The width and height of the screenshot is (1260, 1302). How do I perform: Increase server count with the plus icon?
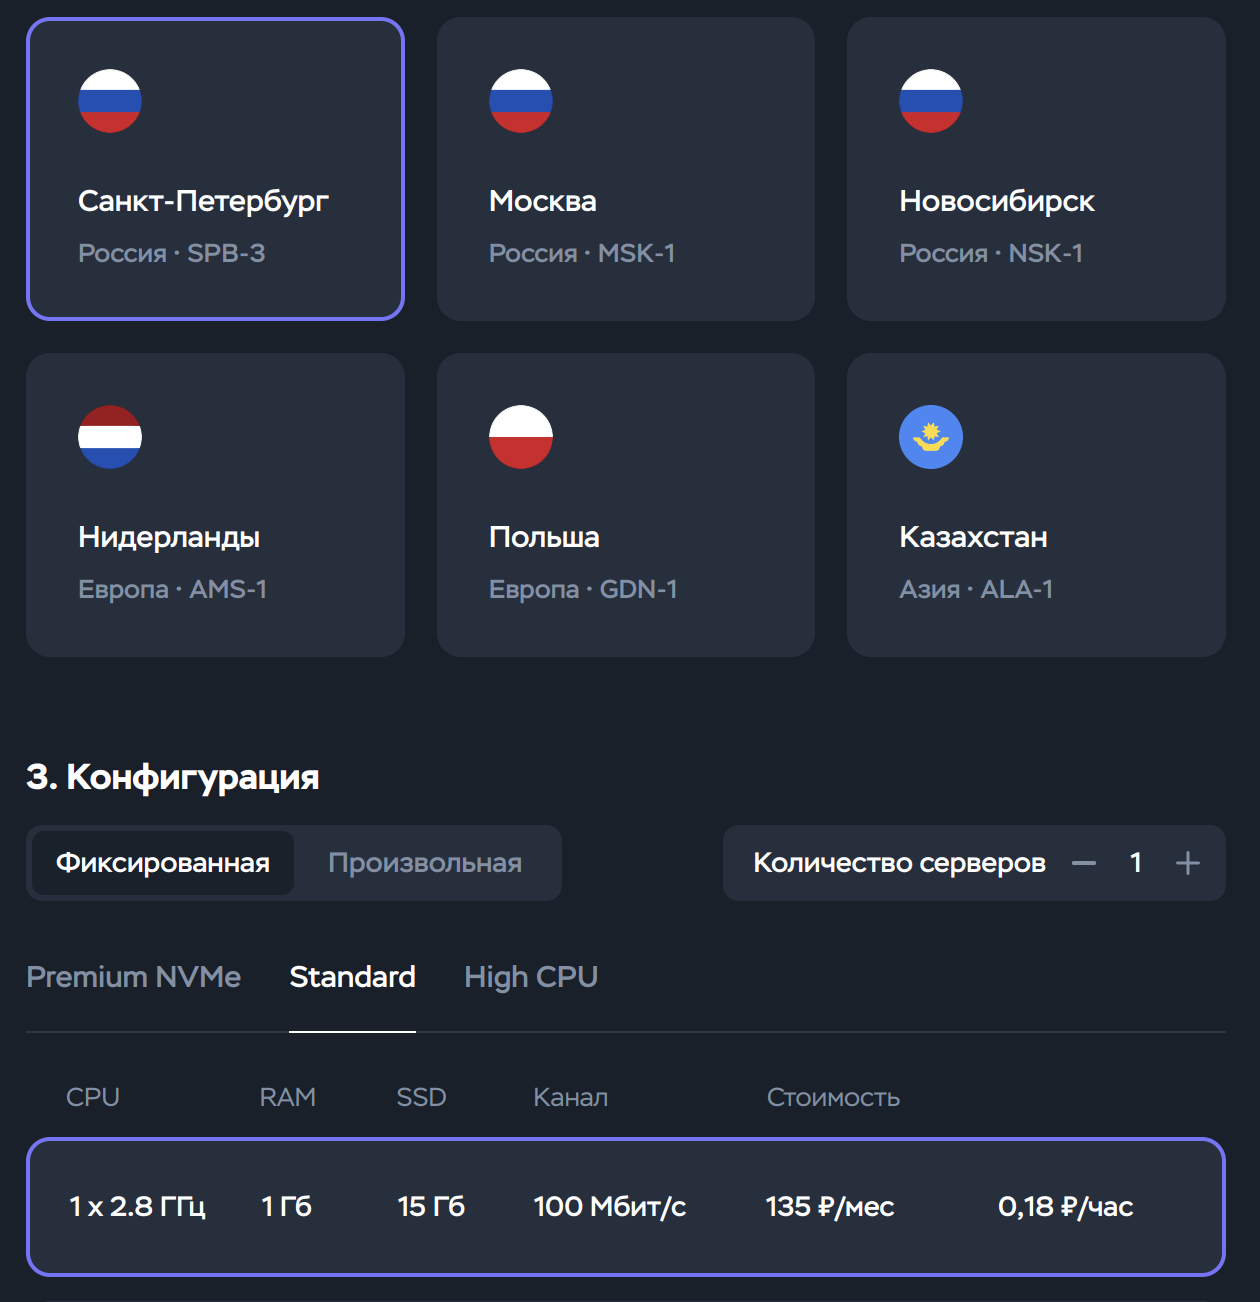coord(1188,863)
